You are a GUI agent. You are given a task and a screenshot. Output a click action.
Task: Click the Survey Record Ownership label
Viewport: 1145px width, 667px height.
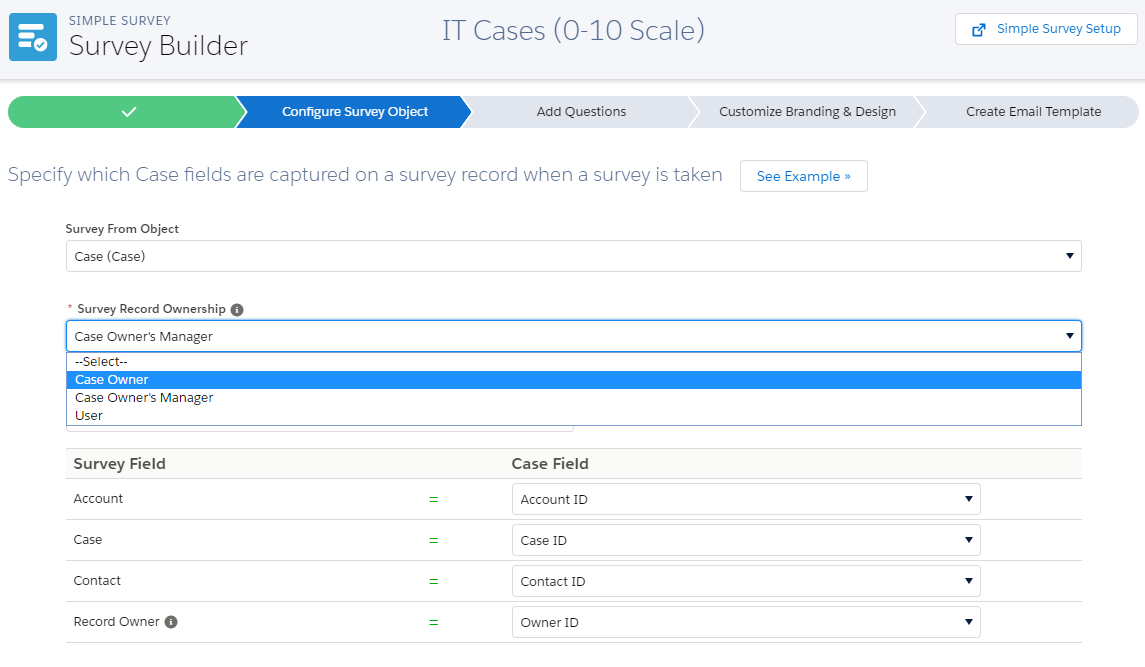(x=151, y=309)
